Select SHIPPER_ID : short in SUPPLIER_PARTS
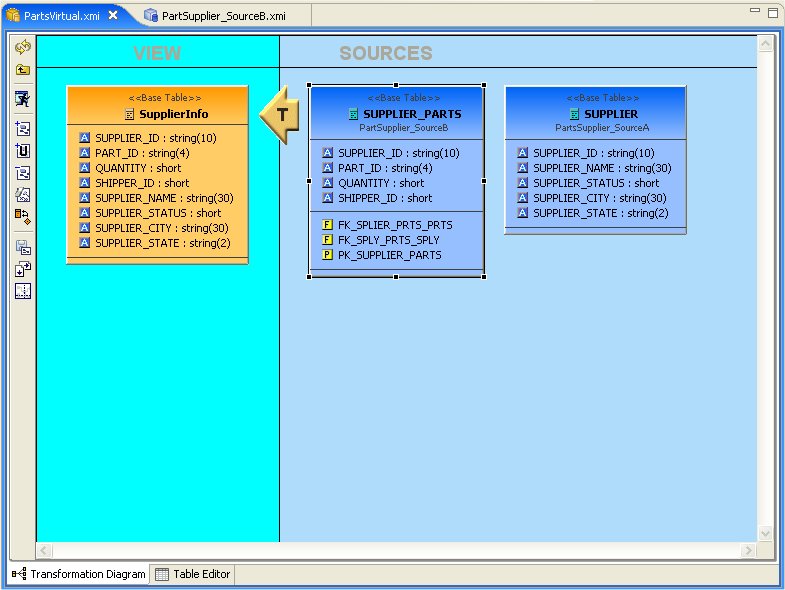Image resolution: width=785 pixels, height=590 pixels. pyautogui.click(x=385, y=198)
